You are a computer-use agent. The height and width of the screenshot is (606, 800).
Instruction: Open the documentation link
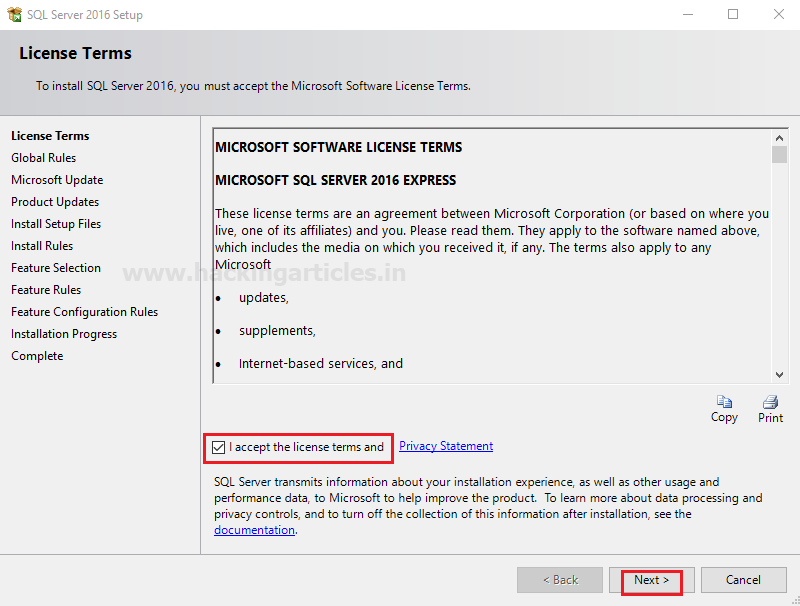(254, 530)
